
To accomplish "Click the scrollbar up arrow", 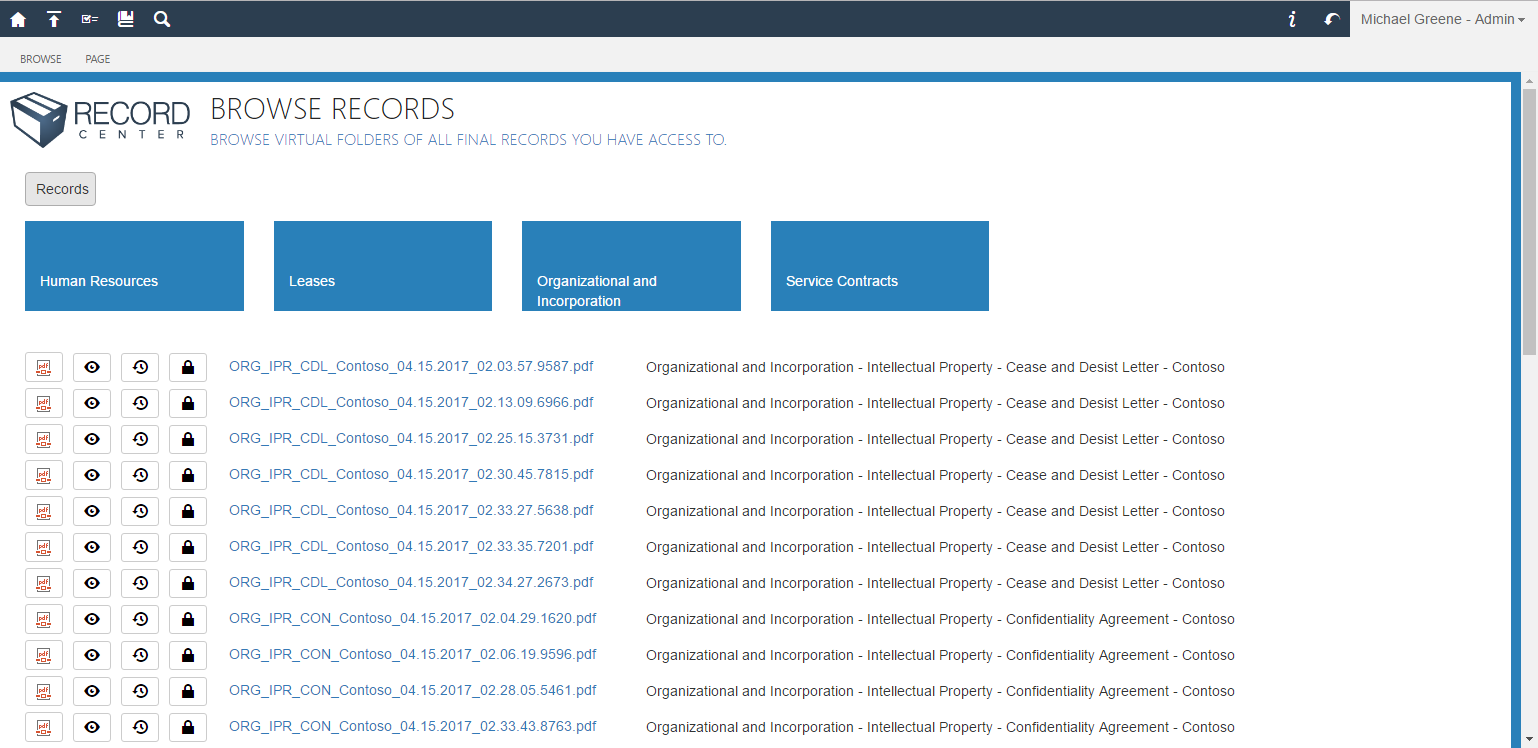I will 1529,79.
